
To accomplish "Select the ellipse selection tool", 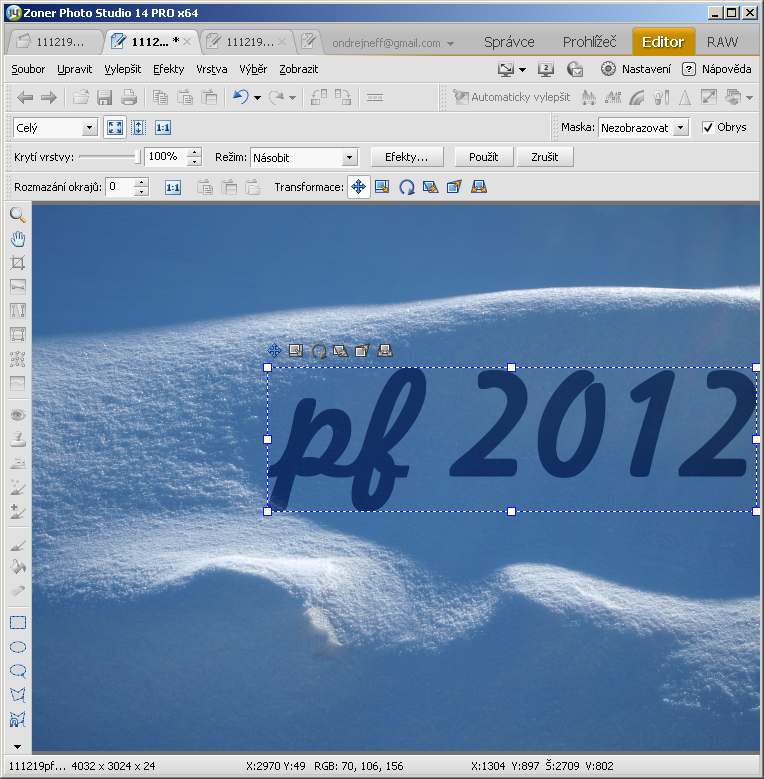I will tap(17, 647).
